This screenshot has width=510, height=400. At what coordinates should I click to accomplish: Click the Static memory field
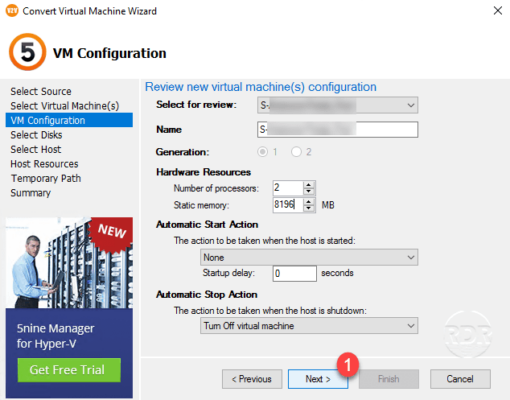[x=288, y=204]
